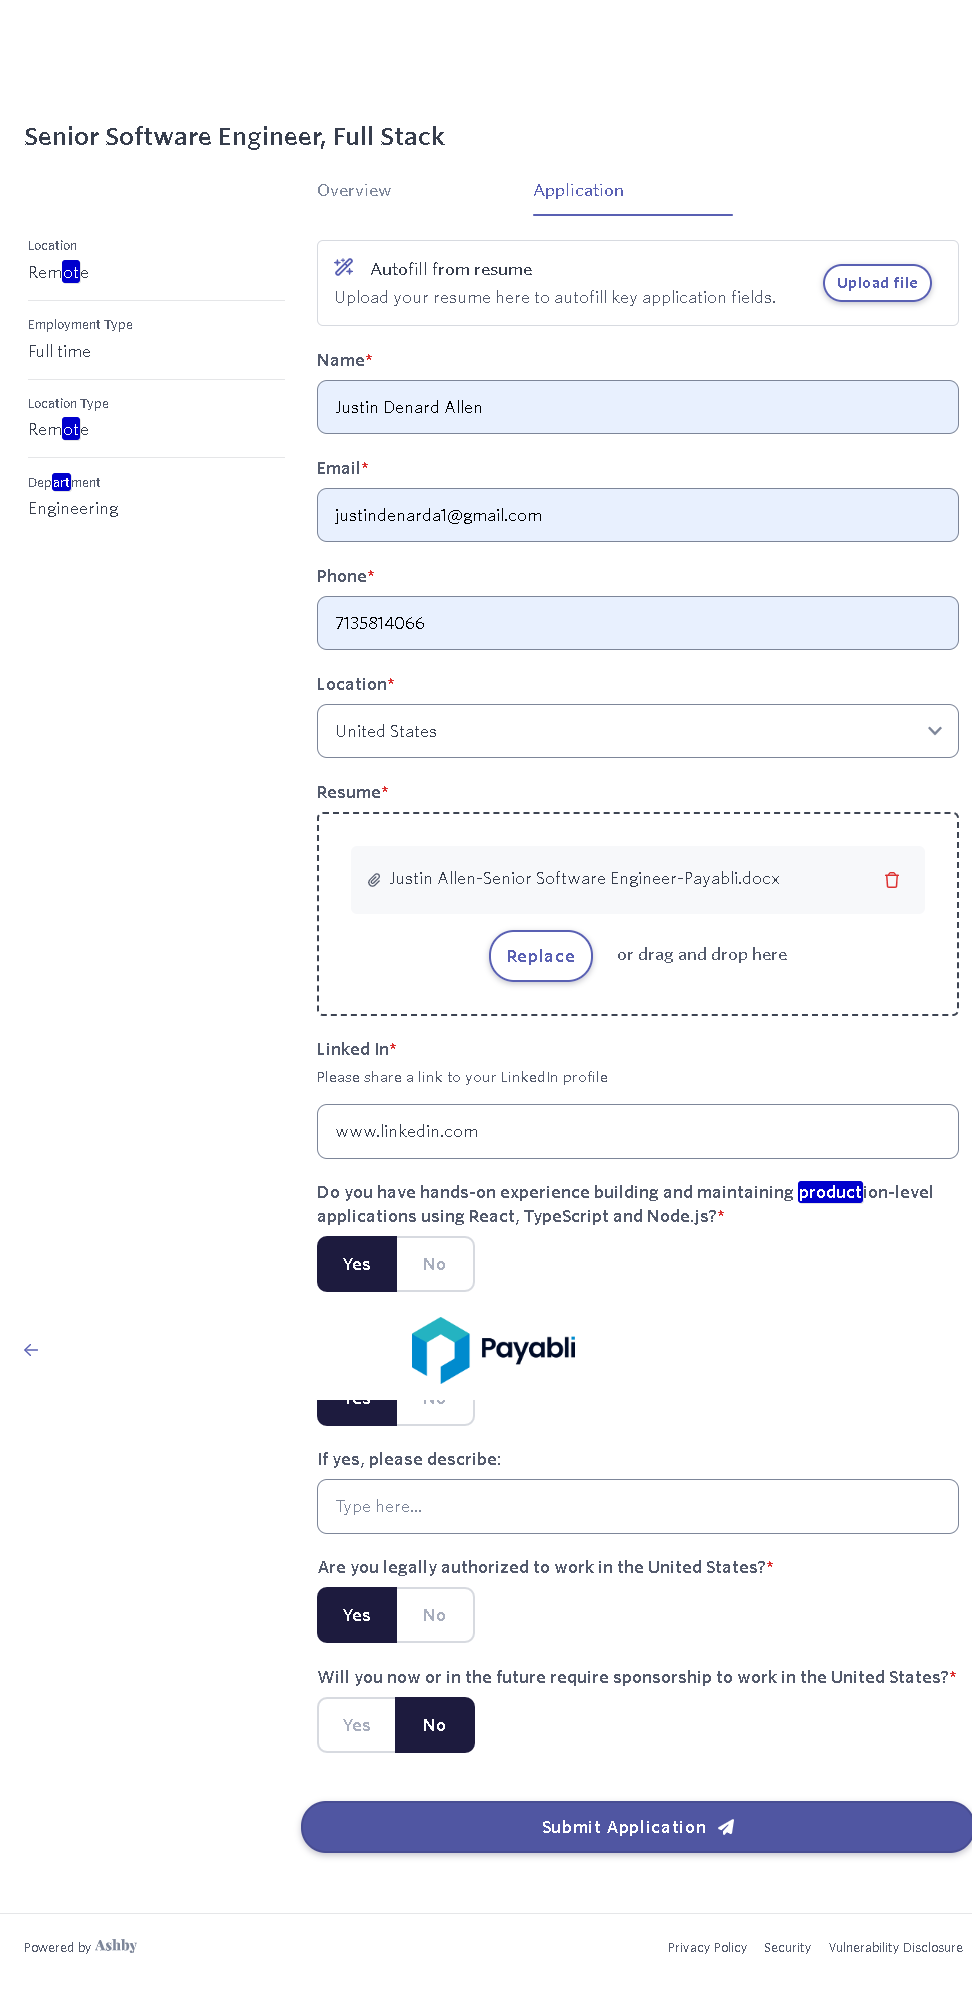Select Yes for React TypeScript experience
Image resolution: width=972 pixels, height=2004 pixels.
(x=357, y=1264)
